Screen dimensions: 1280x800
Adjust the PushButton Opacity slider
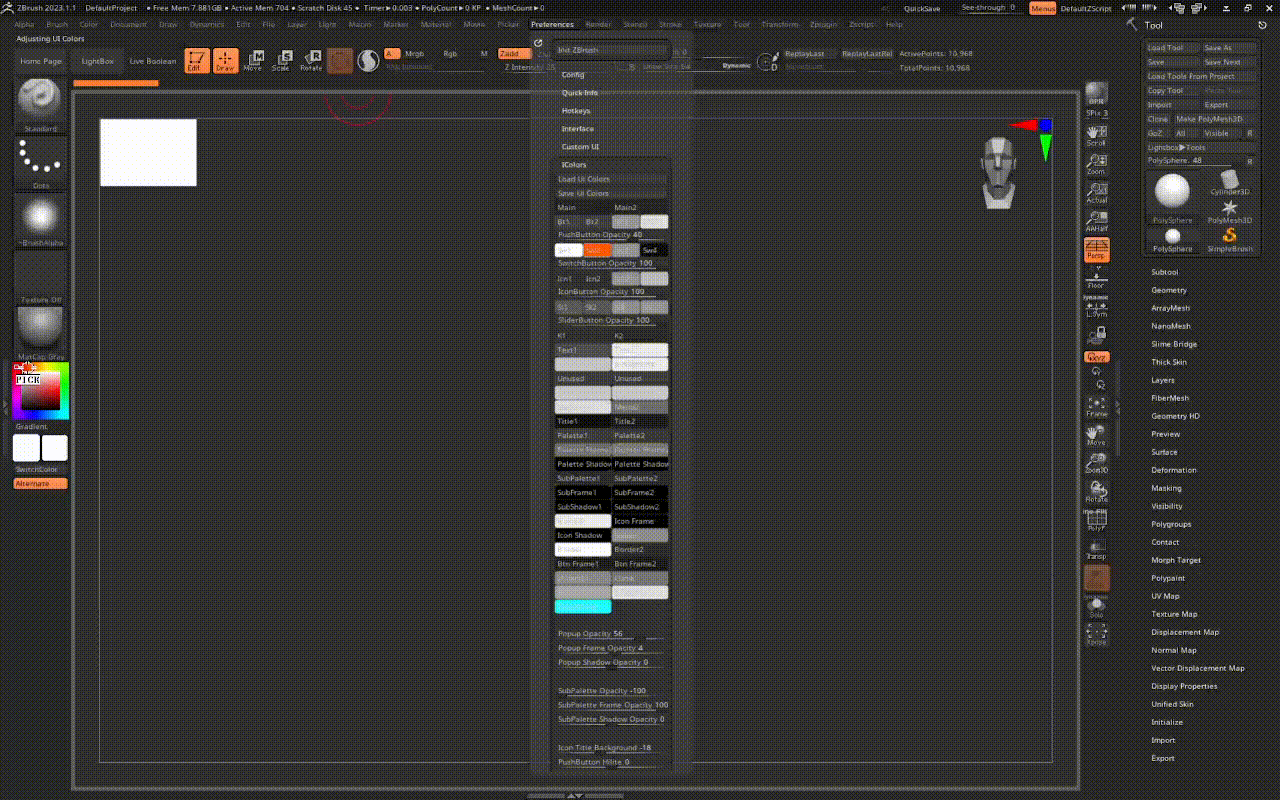tap(611, 235)
